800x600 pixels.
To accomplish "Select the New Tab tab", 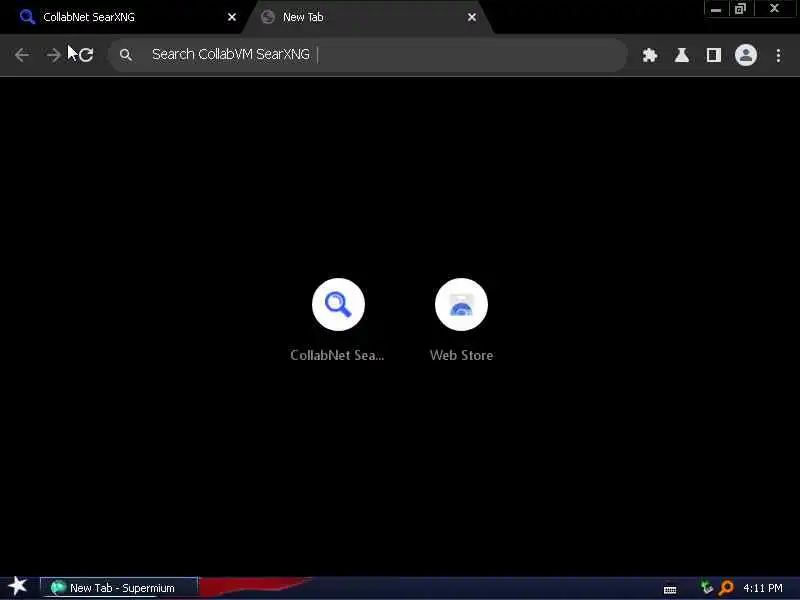I will coord(367,17).
